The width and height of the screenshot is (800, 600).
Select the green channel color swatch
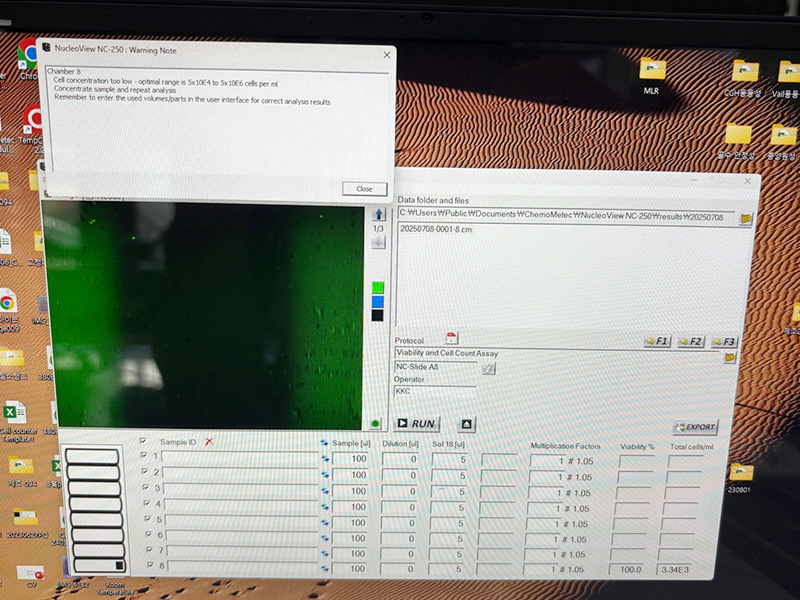pos(377,288)
